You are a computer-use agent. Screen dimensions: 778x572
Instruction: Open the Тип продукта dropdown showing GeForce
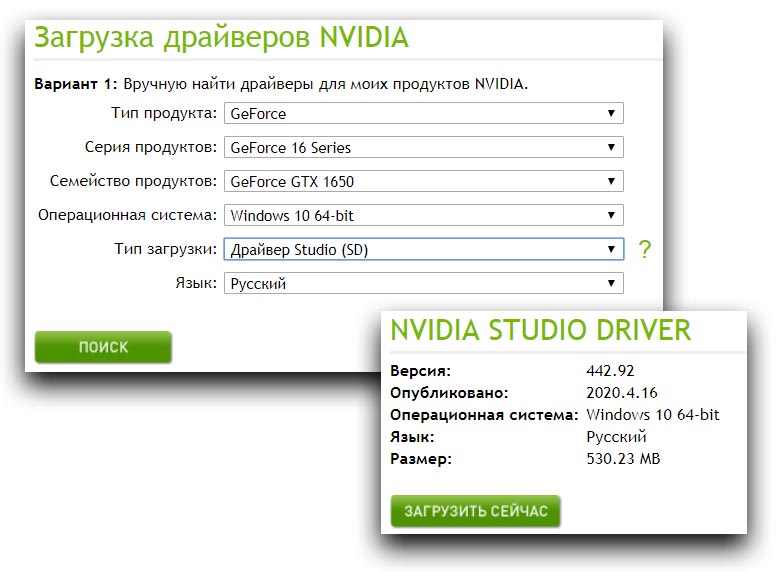coord(423,114)
